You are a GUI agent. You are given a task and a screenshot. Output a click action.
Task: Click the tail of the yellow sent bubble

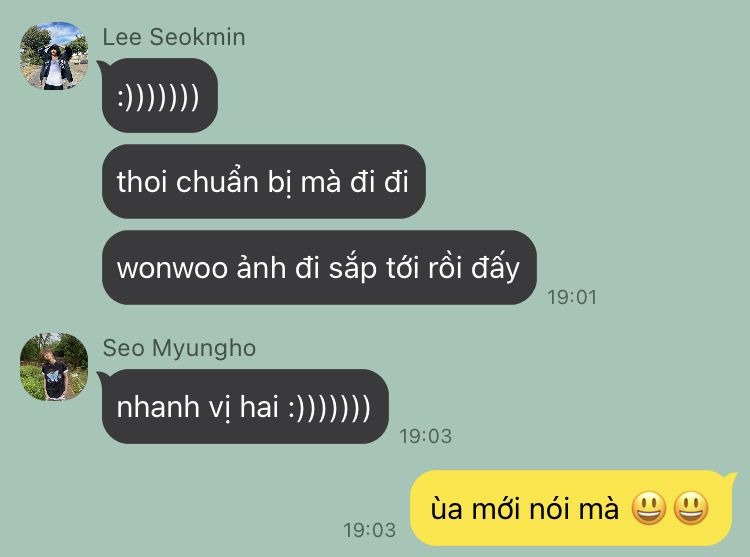[731, 477]
